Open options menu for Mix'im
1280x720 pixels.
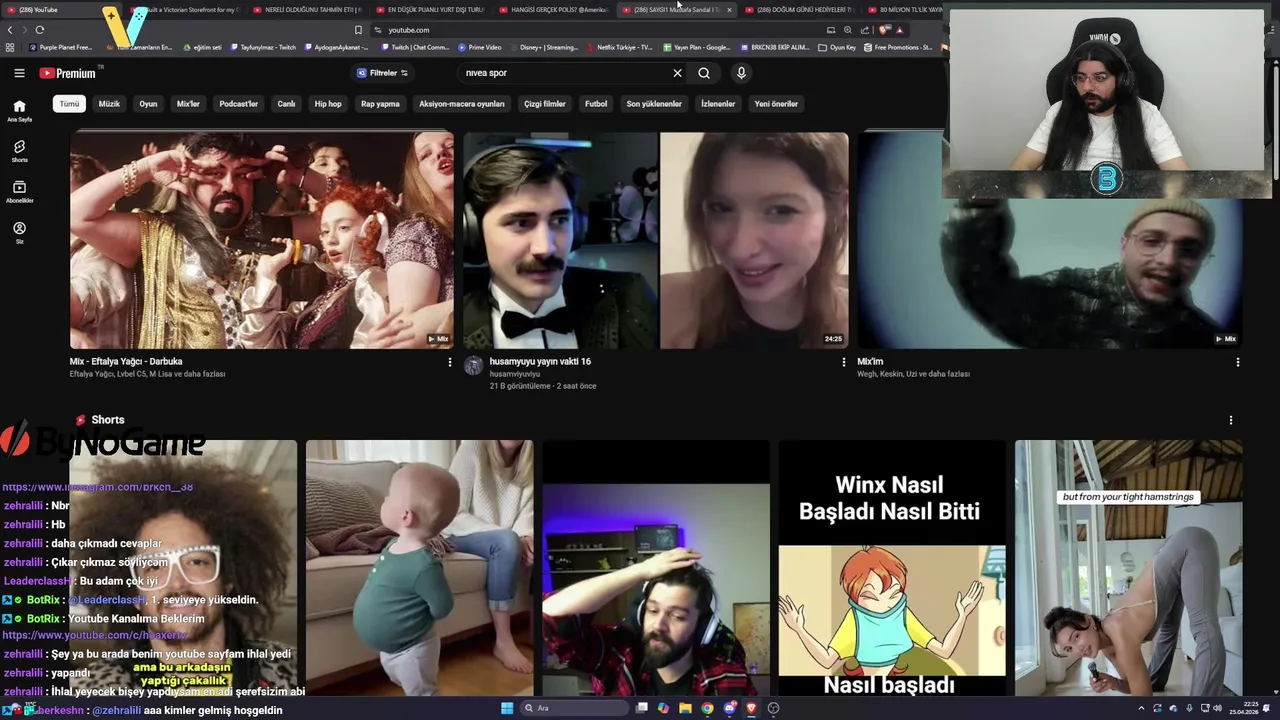[x=1237, y=362]
